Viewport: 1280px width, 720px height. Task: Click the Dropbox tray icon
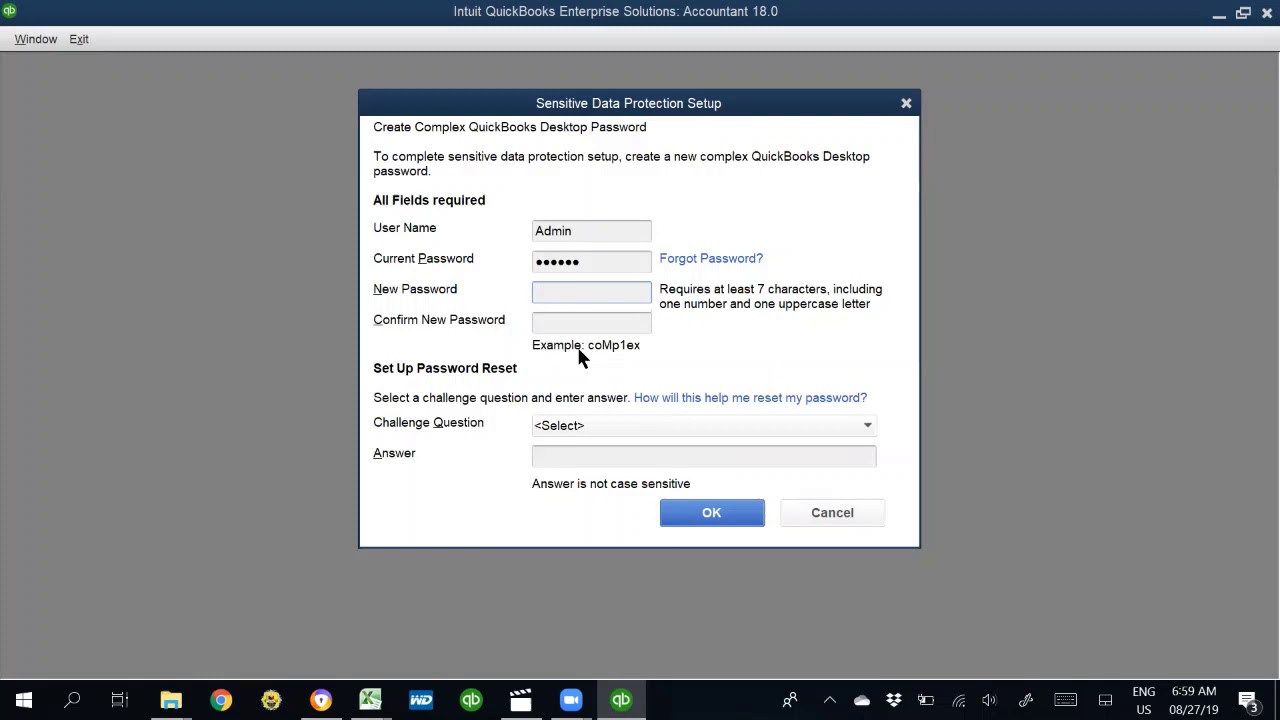point(894,700)
